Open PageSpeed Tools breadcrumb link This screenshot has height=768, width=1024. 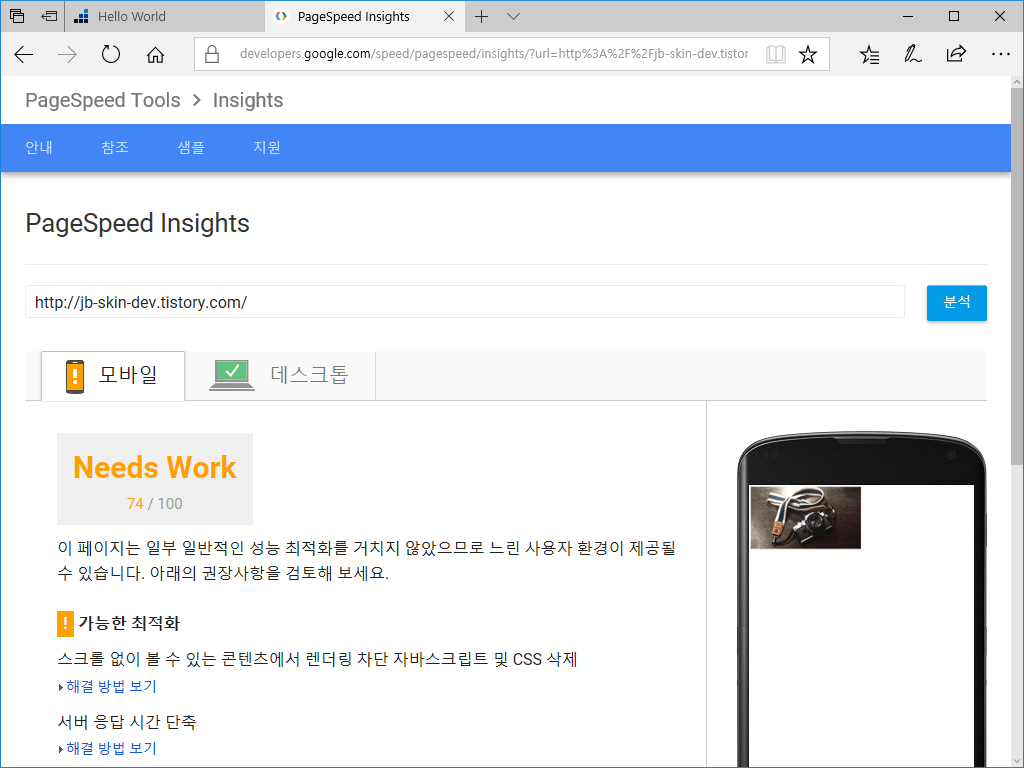pyautogui.click(x=103, y=100)
